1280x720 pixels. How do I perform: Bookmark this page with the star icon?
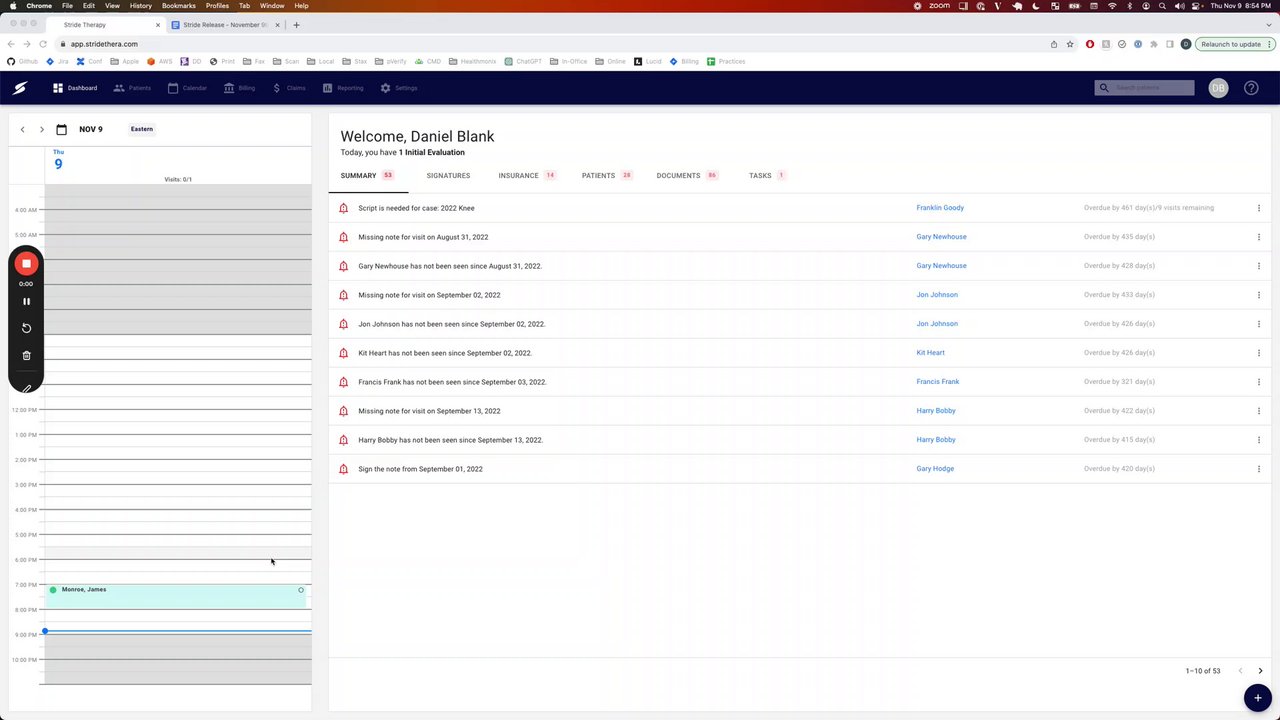(x=1070, y=44)
